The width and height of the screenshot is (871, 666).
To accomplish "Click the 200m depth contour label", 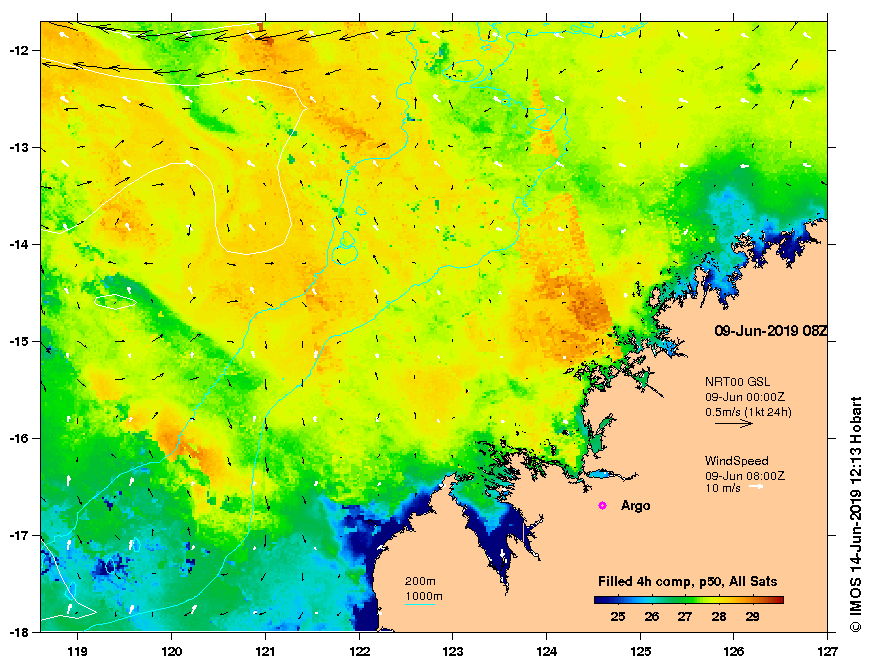I will (420, 582).
